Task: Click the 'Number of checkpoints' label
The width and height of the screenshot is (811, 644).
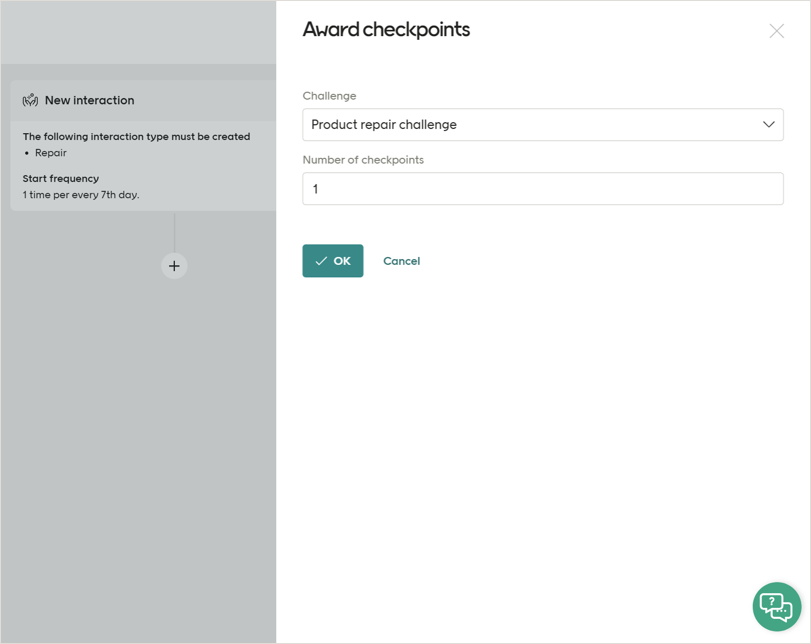Action: coord(363,160)
